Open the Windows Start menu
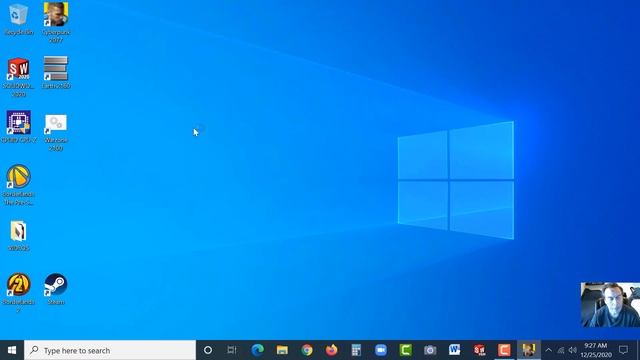 point(12,350)
